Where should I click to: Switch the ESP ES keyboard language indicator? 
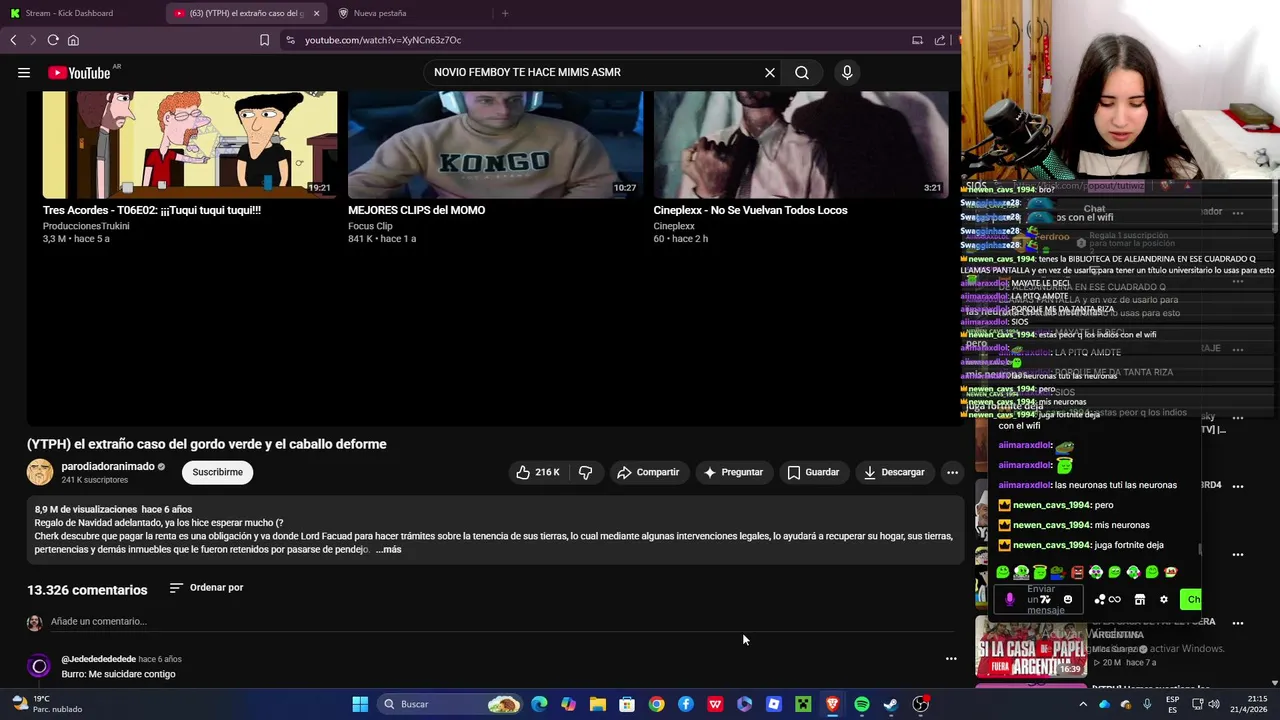(1173, 704)
